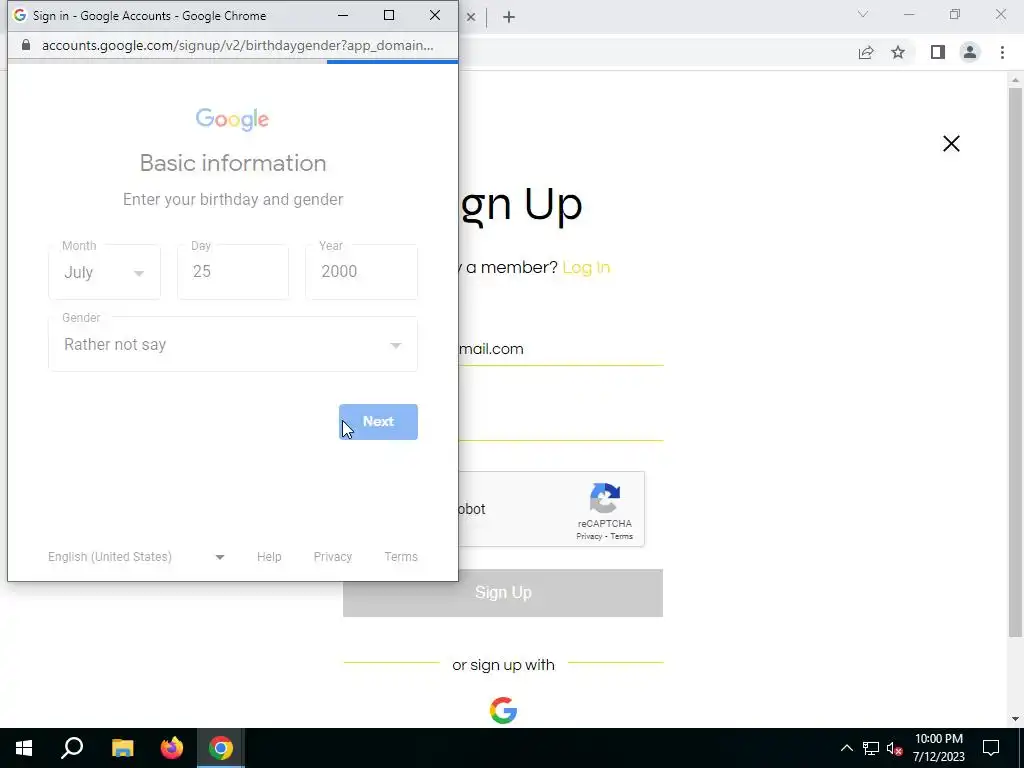Open reCAPTCHA Terms link
Screen dimensions: 1024x768
tap(621, 537)
